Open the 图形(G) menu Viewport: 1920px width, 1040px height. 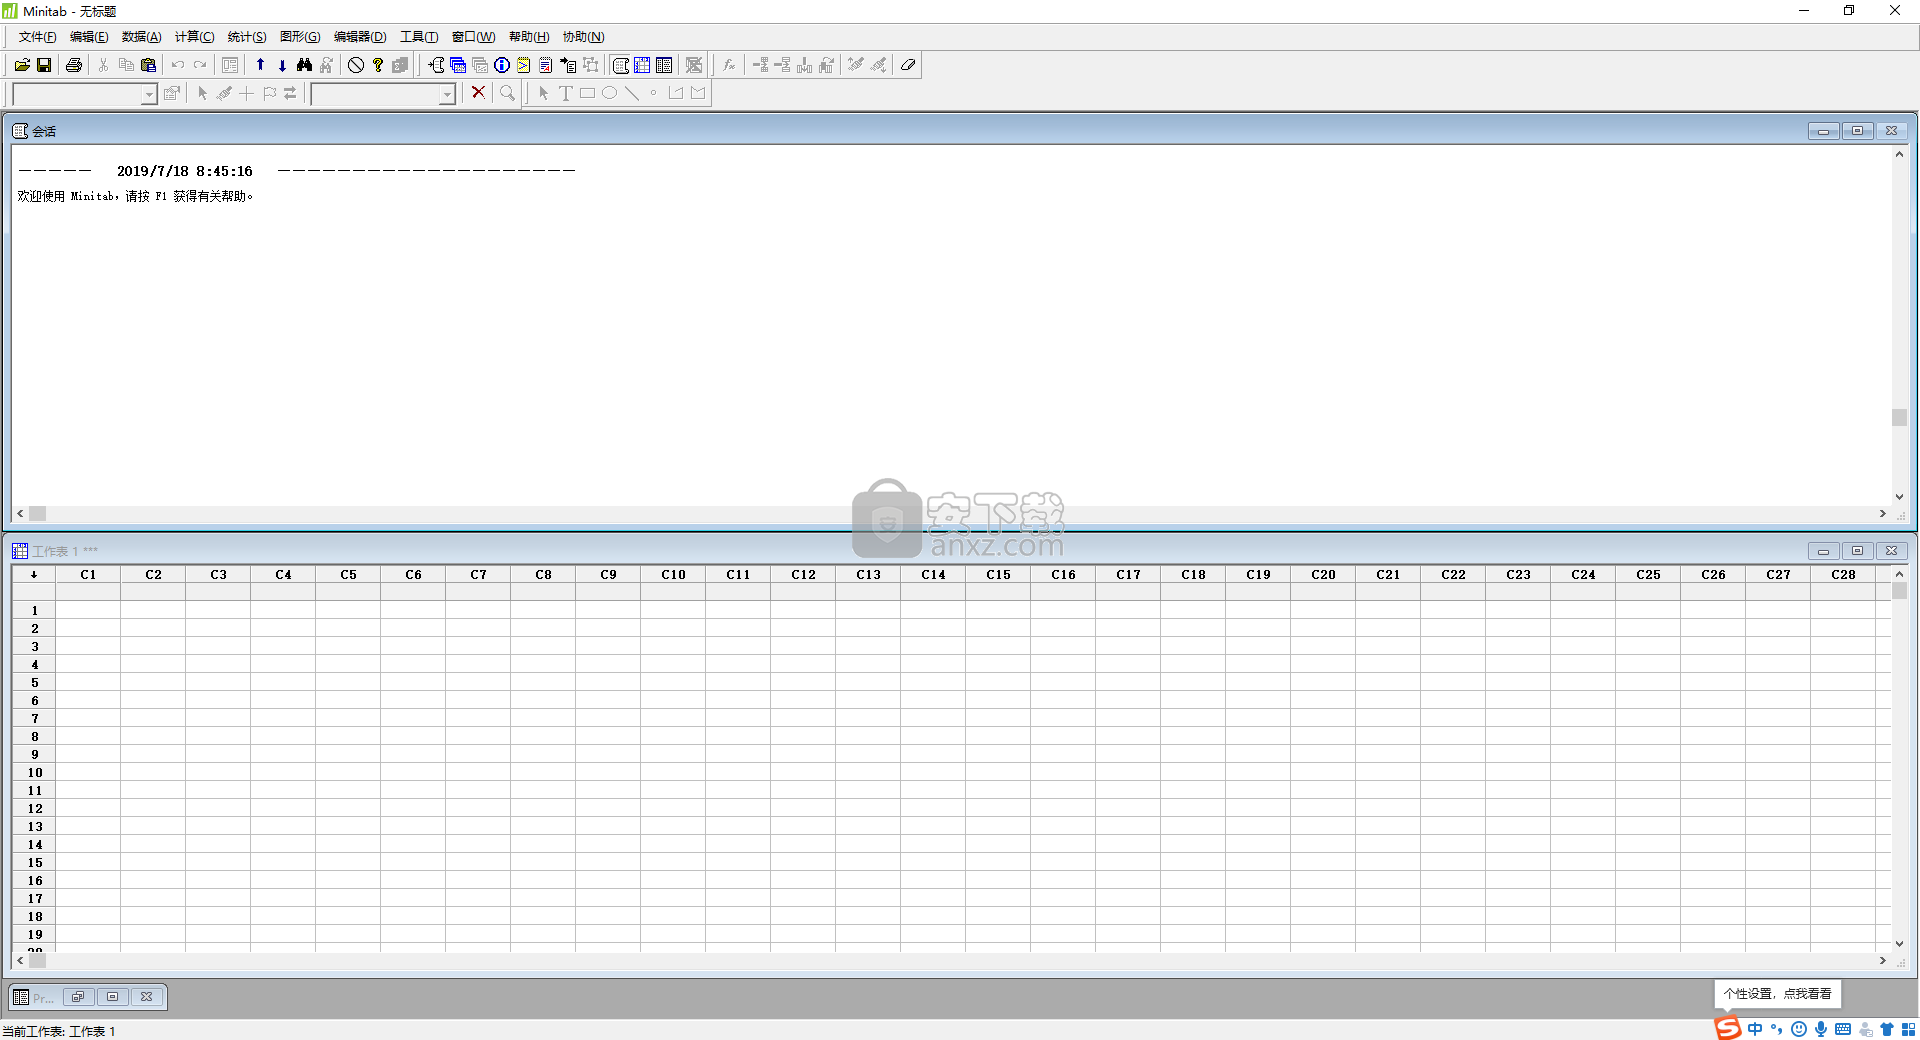pyautogui.click(x=300, y=37)
